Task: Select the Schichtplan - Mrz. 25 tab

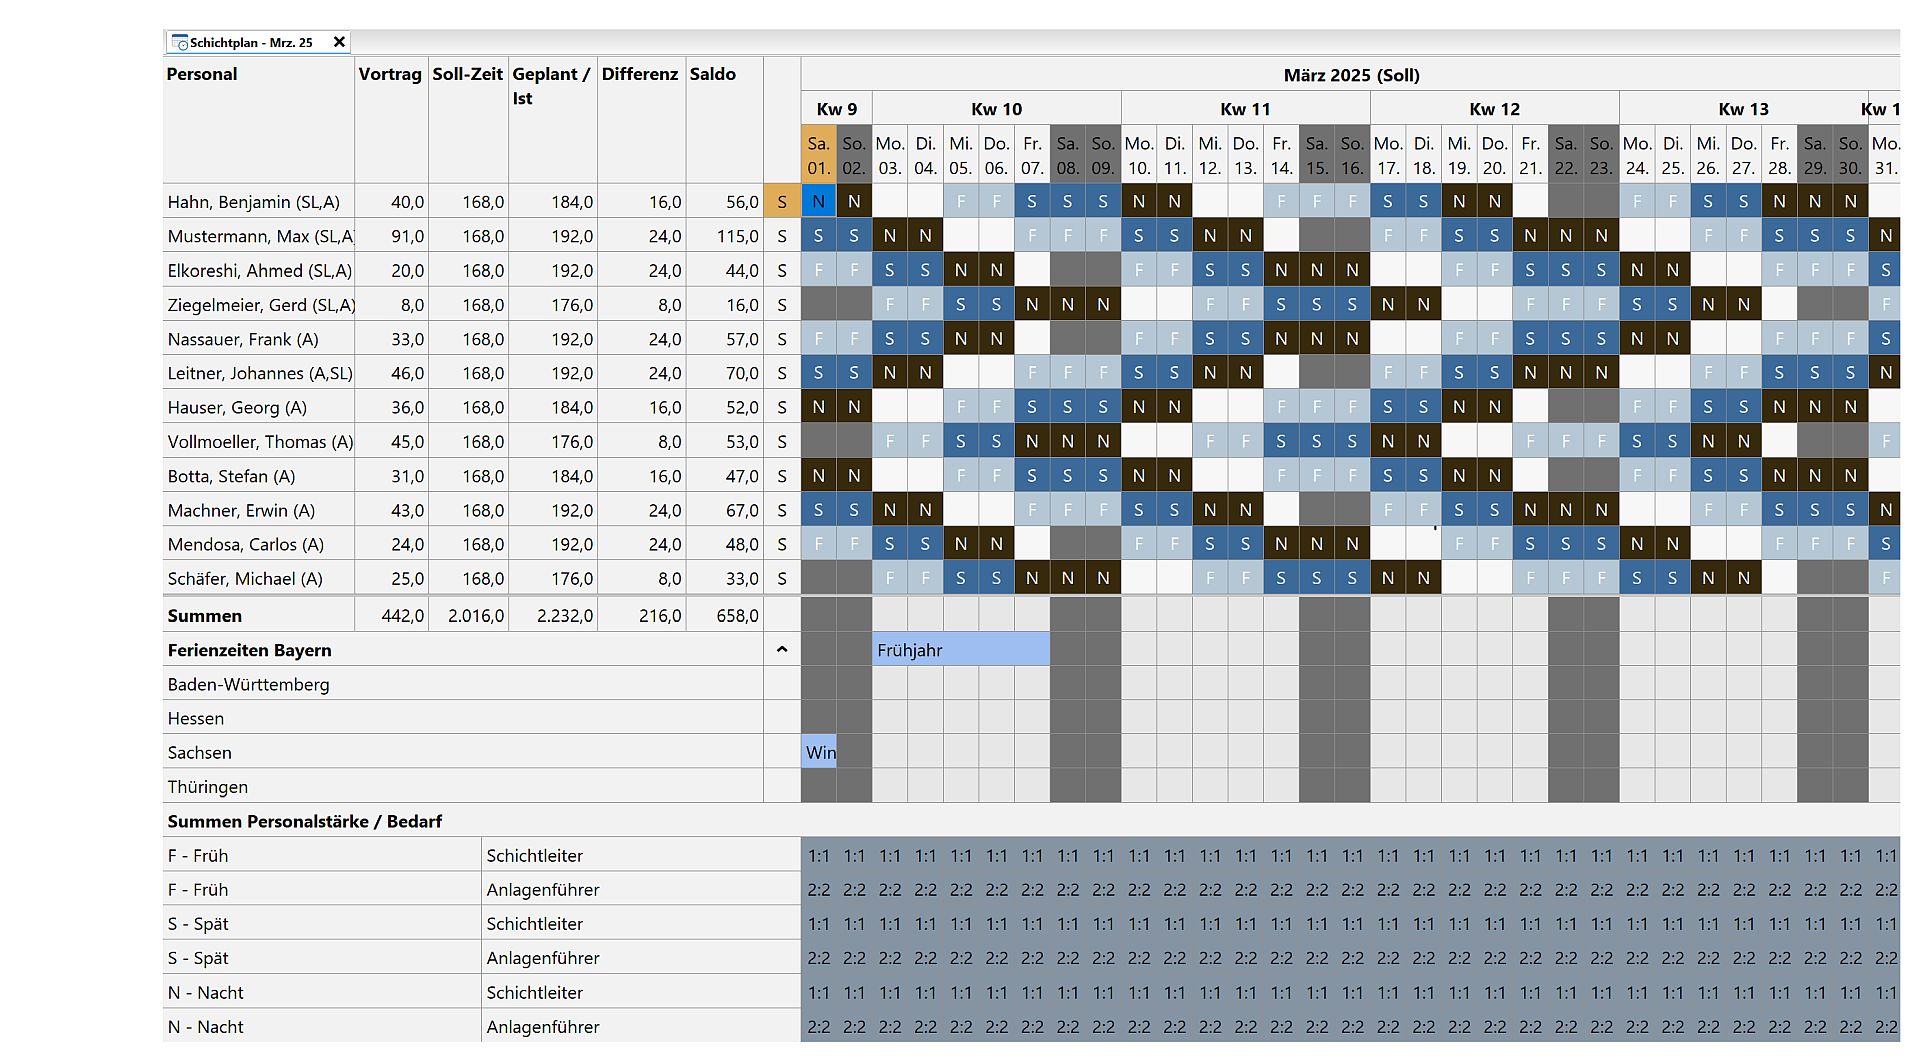Action: (251, 42)
